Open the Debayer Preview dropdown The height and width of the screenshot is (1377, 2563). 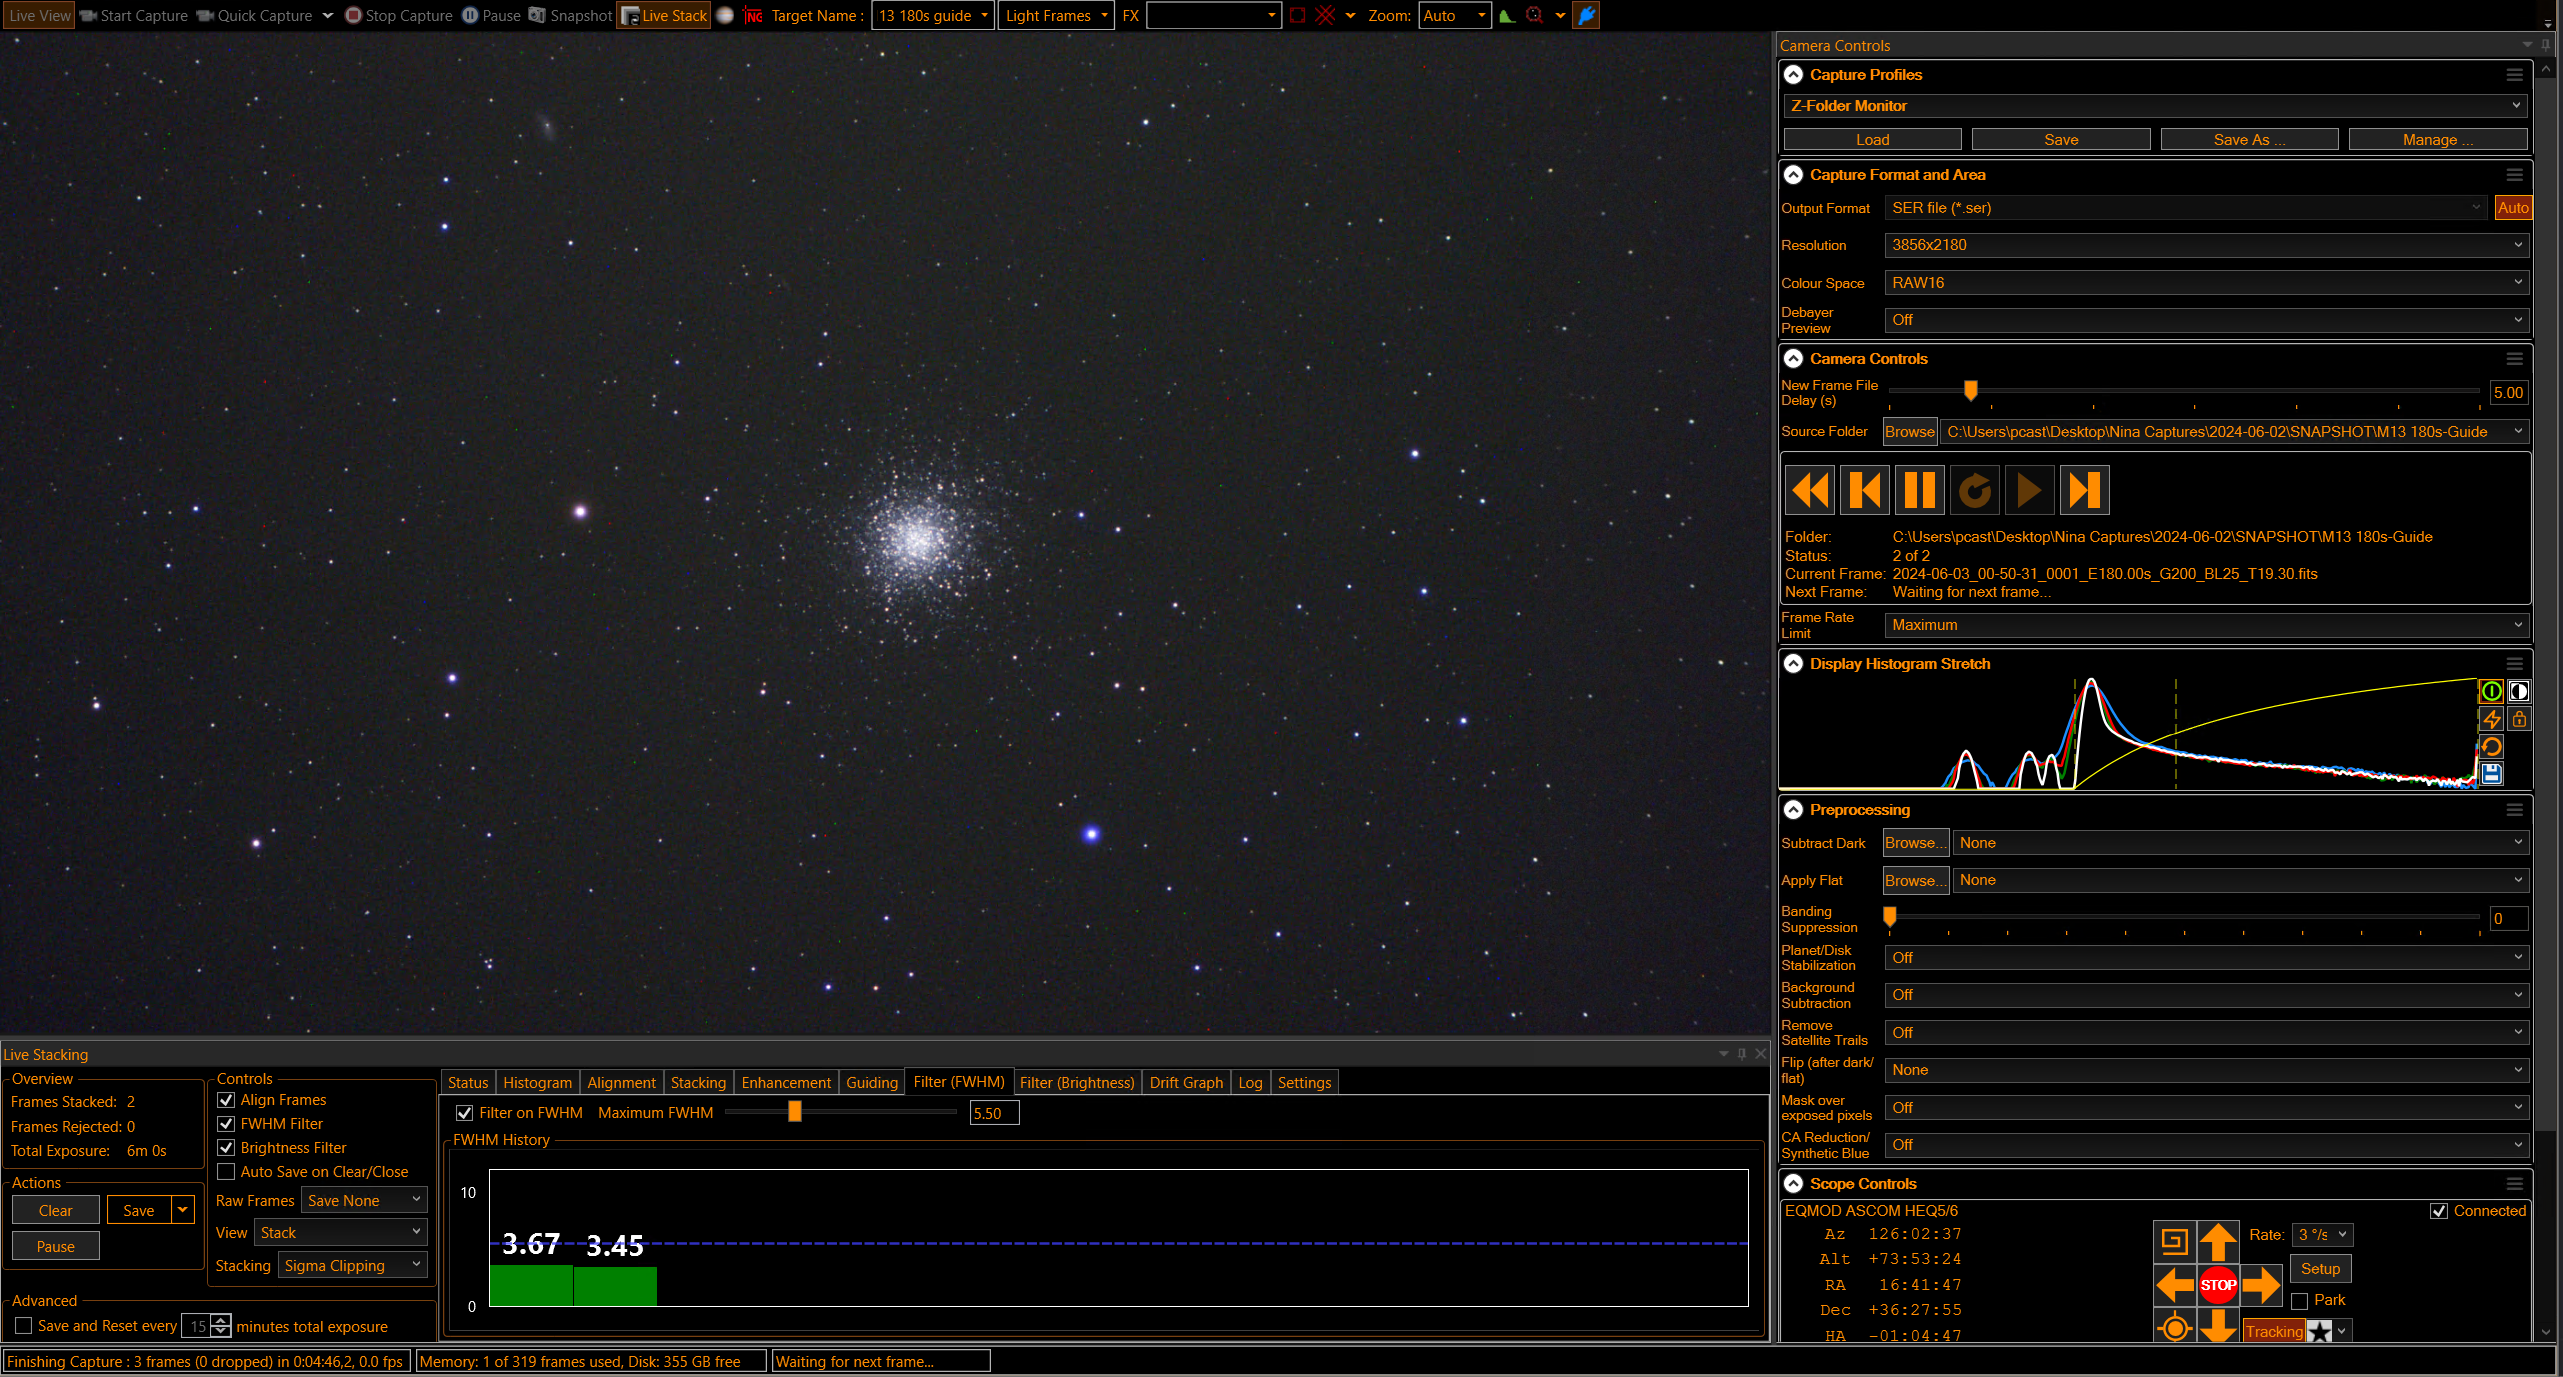[x=2207, y=320]
